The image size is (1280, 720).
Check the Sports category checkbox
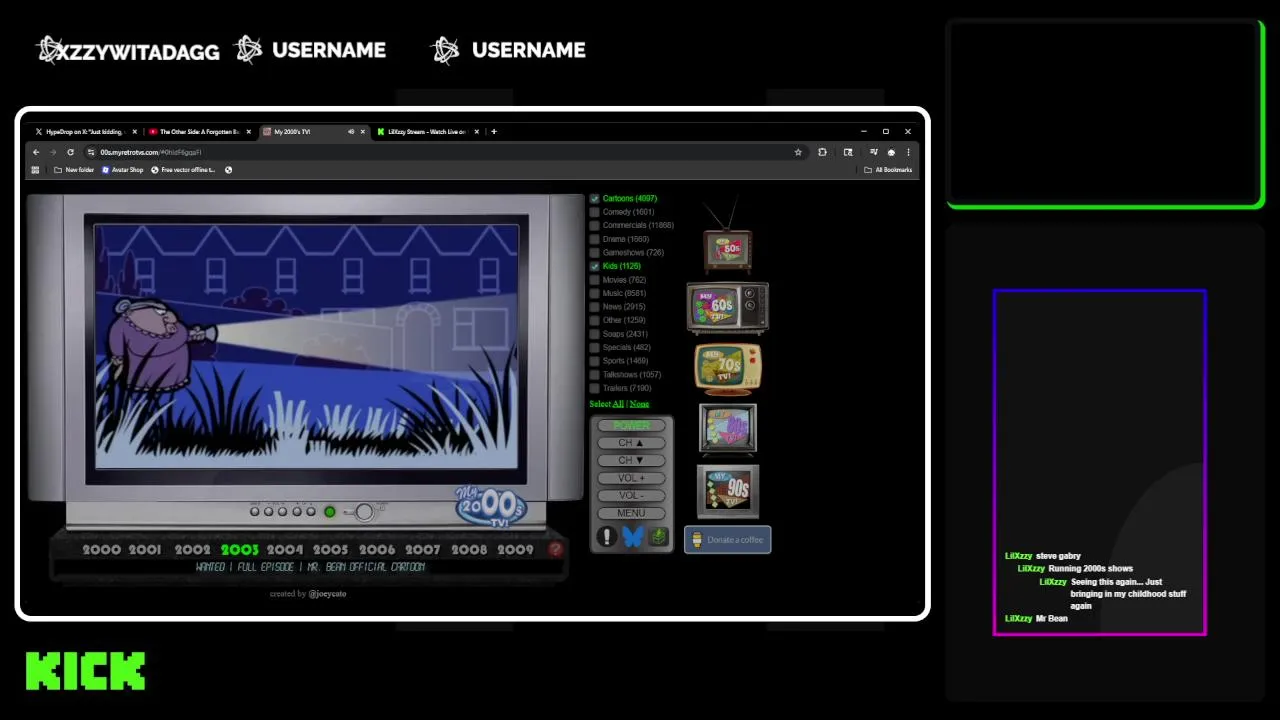click(x=594, y=361)
